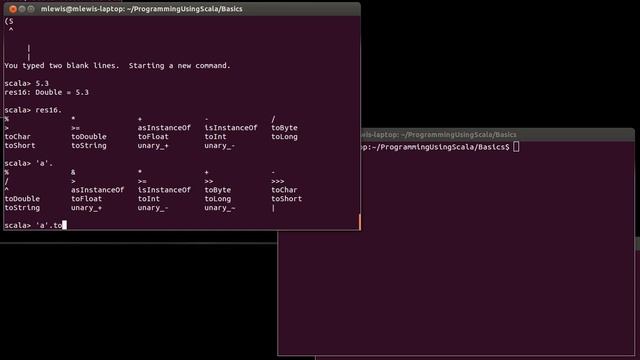Click the shell prompt cursor in the back terminal
The height and width of the screenshot is (360, 640).
pos(516,147)
